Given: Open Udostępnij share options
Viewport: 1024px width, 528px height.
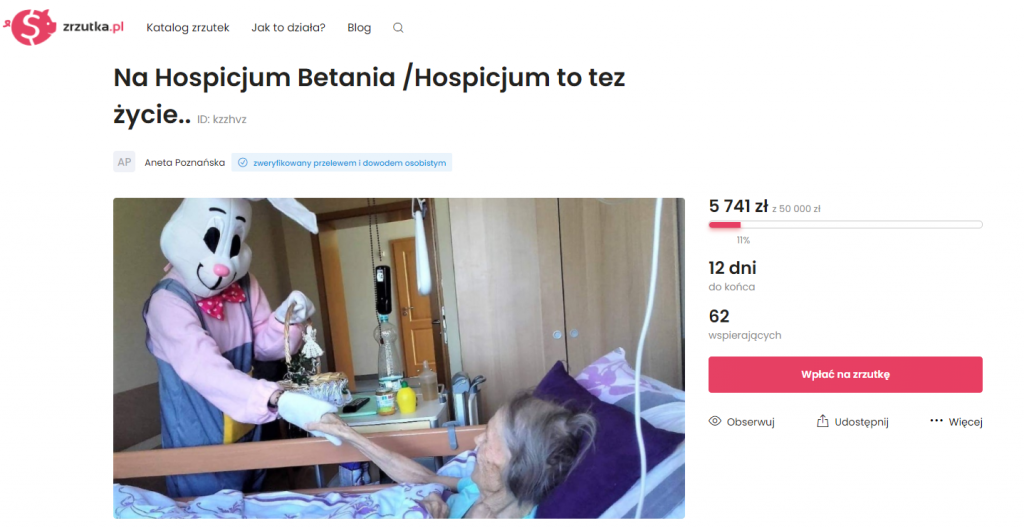Looking at the screenshot, I should click(852, 421).
